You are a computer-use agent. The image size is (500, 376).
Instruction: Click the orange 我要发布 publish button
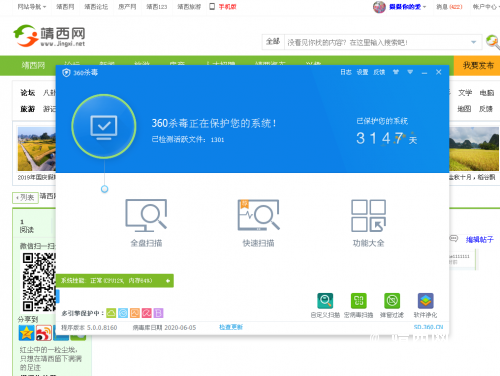(x=478, y=65)
